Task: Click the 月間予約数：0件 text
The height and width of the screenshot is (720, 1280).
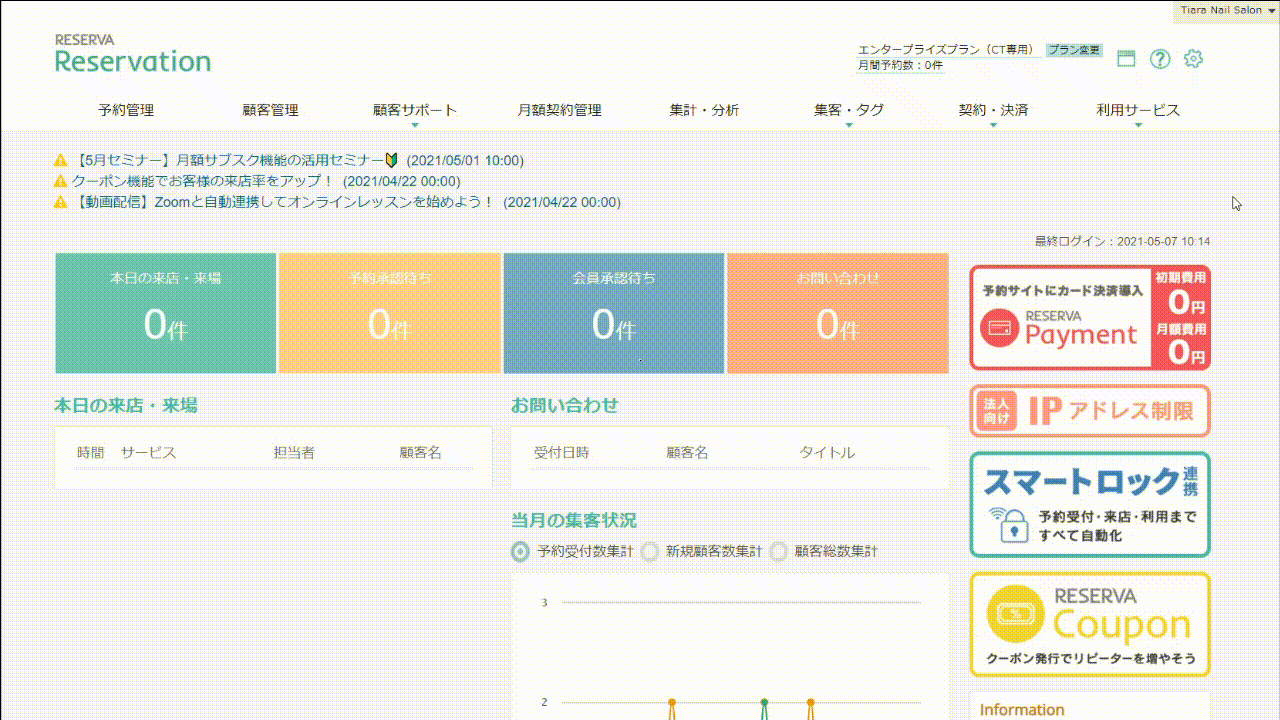Action: click(x=900, y=65)
